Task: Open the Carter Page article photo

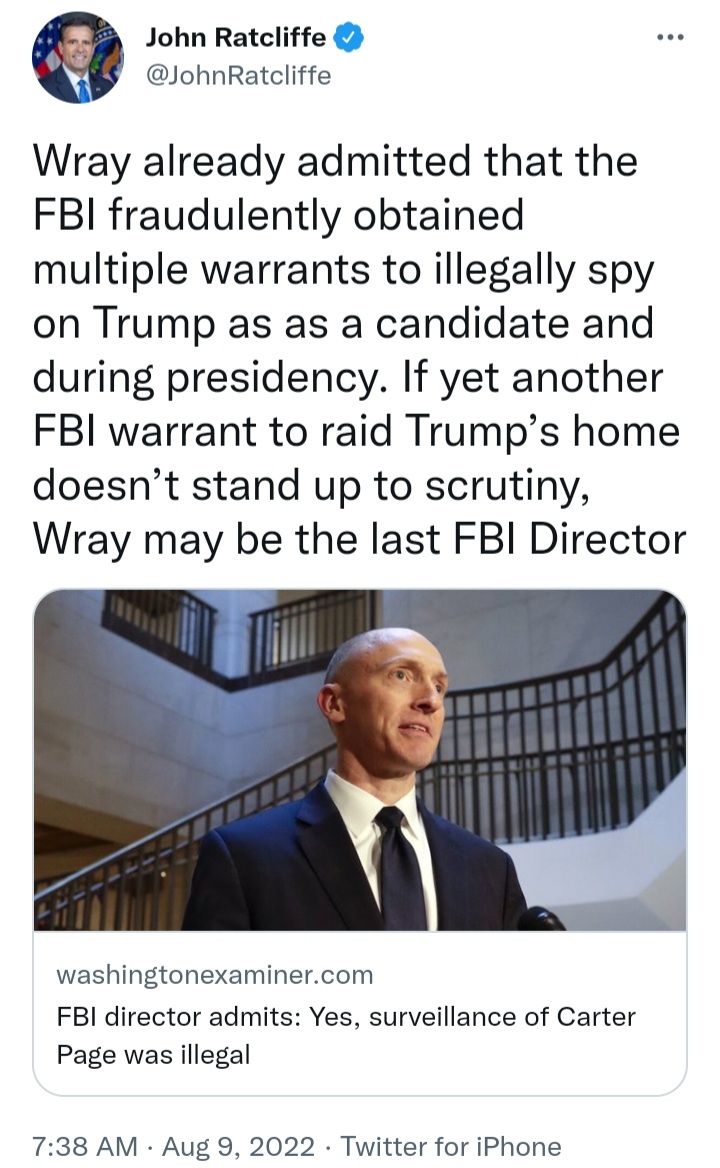Action: click(360, 760)
